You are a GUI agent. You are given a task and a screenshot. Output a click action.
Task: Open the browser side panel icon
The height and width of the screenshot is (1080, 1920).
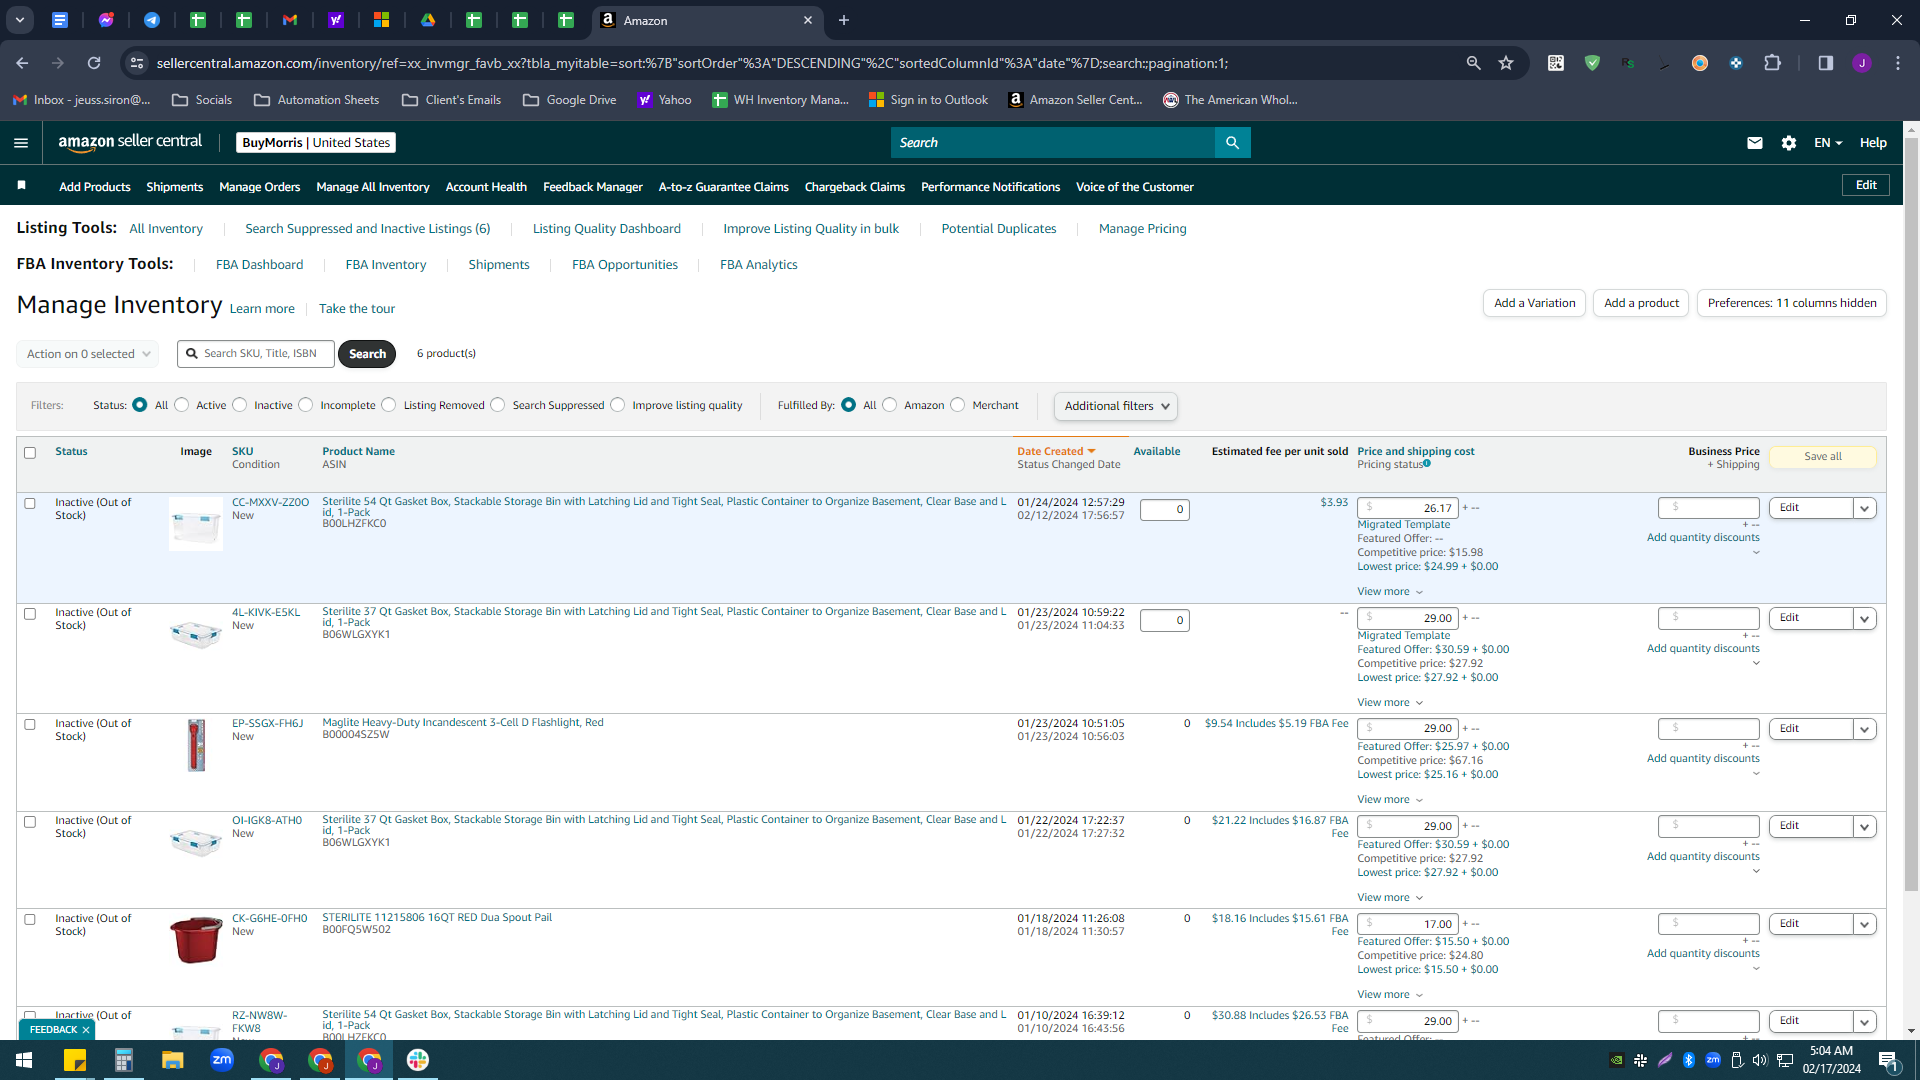click(1825, 63)
